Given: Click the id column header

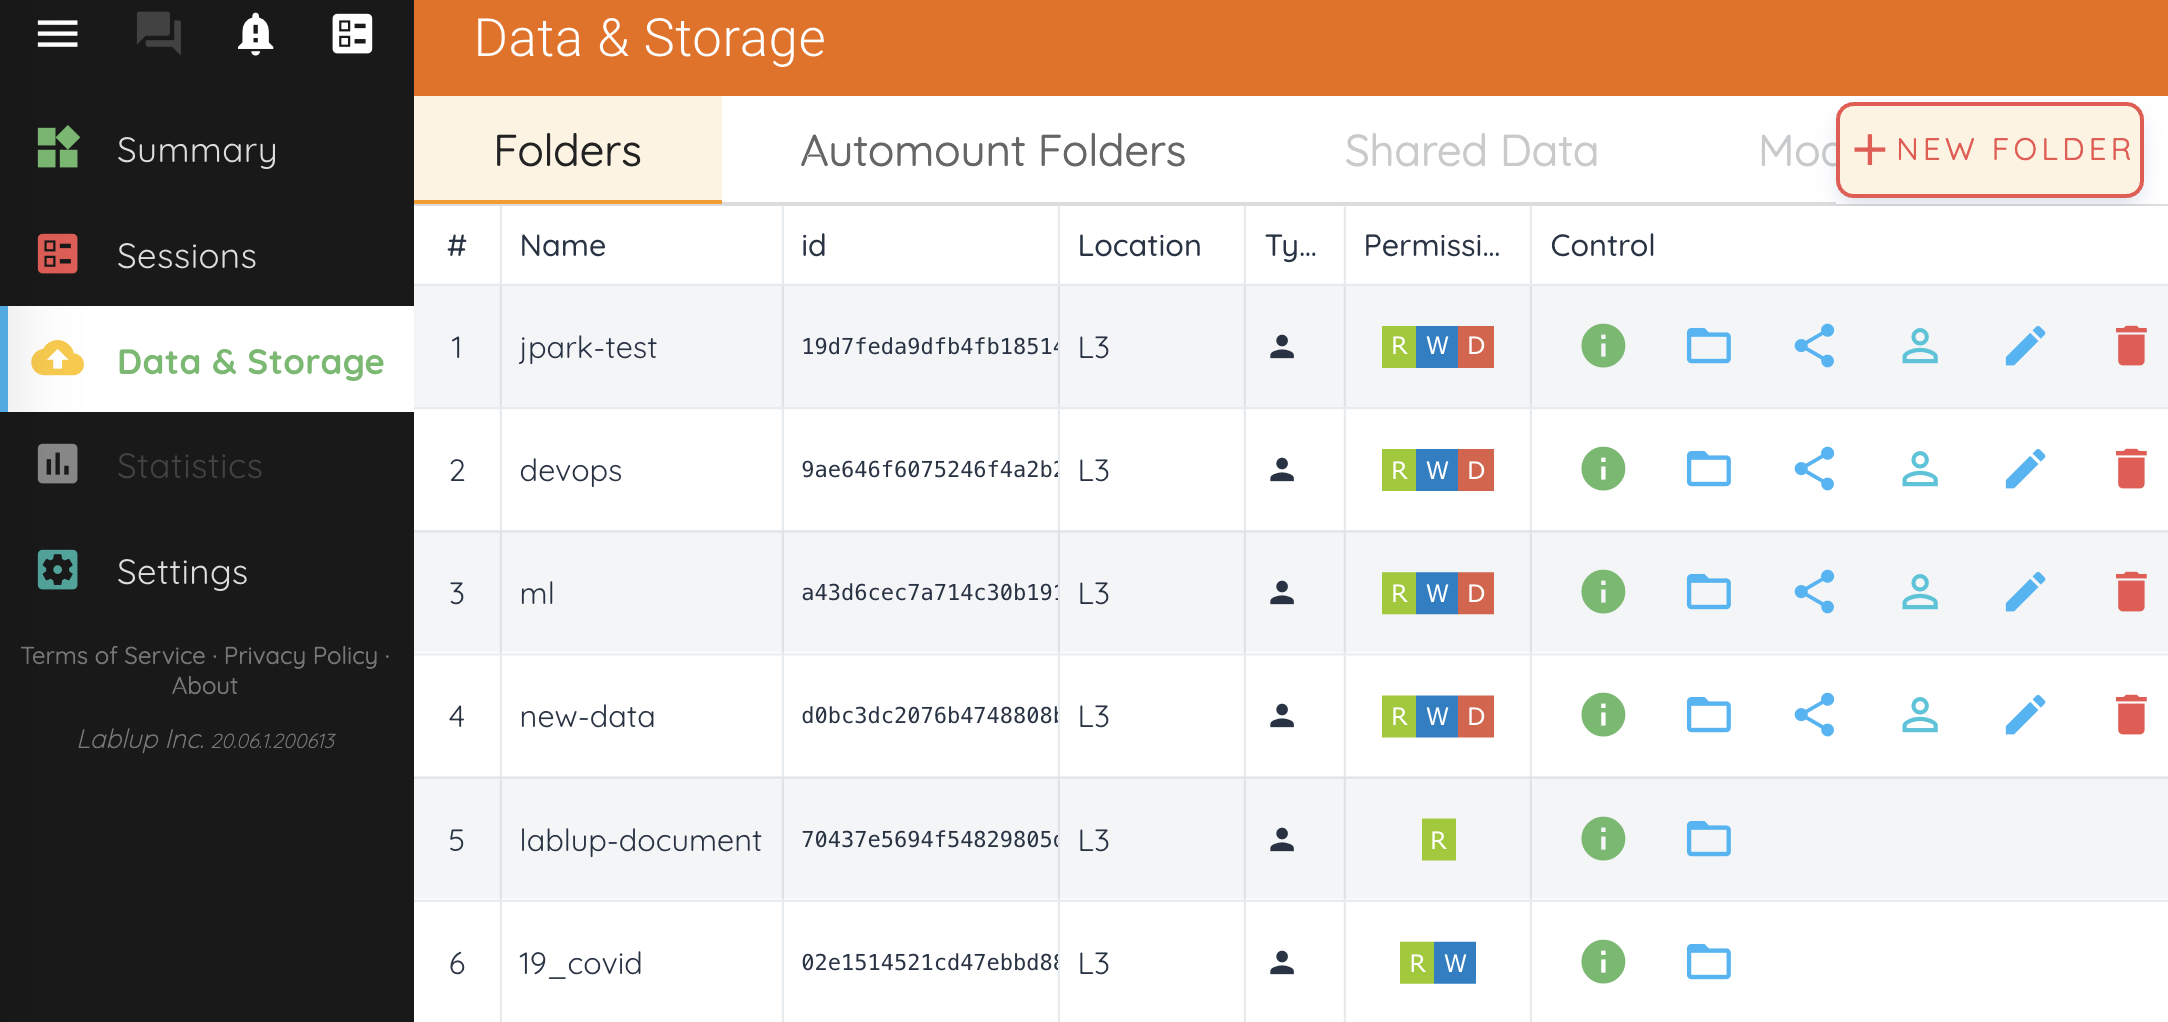Looking at the screenshot, I should click(x=813, y=245).
